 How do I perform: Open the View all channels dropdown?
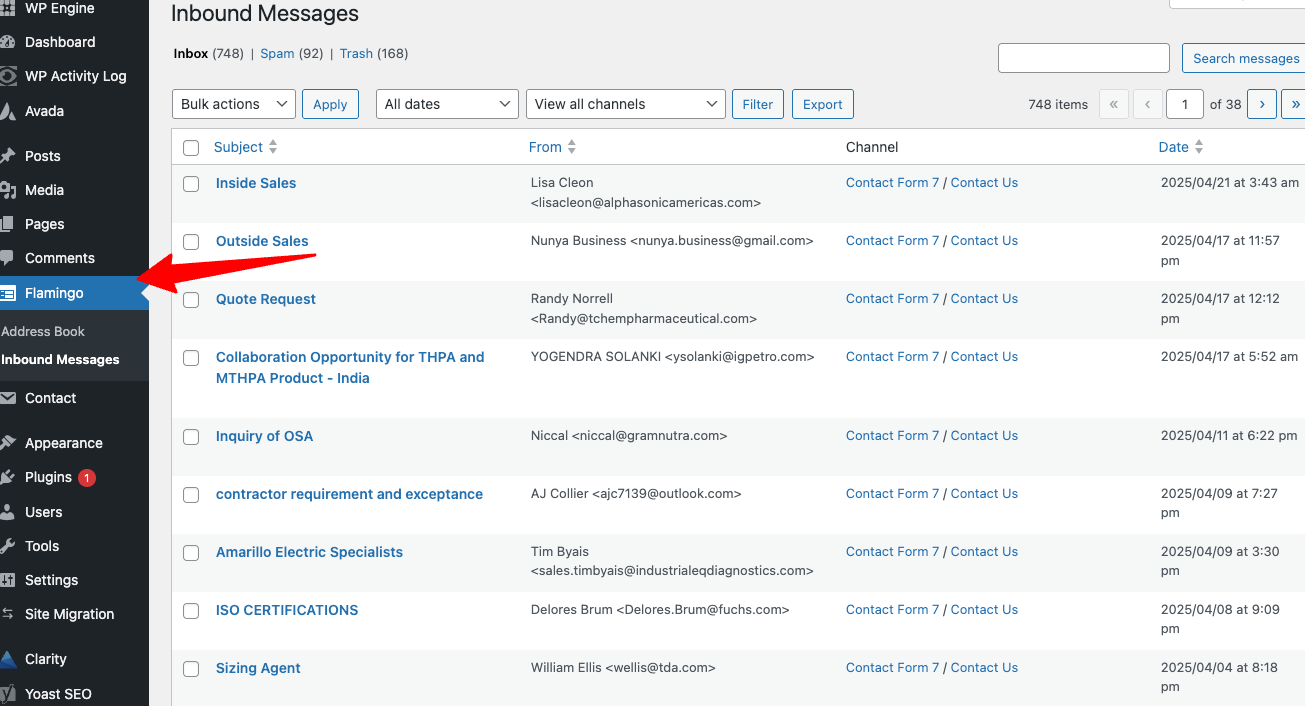(625, 104)
